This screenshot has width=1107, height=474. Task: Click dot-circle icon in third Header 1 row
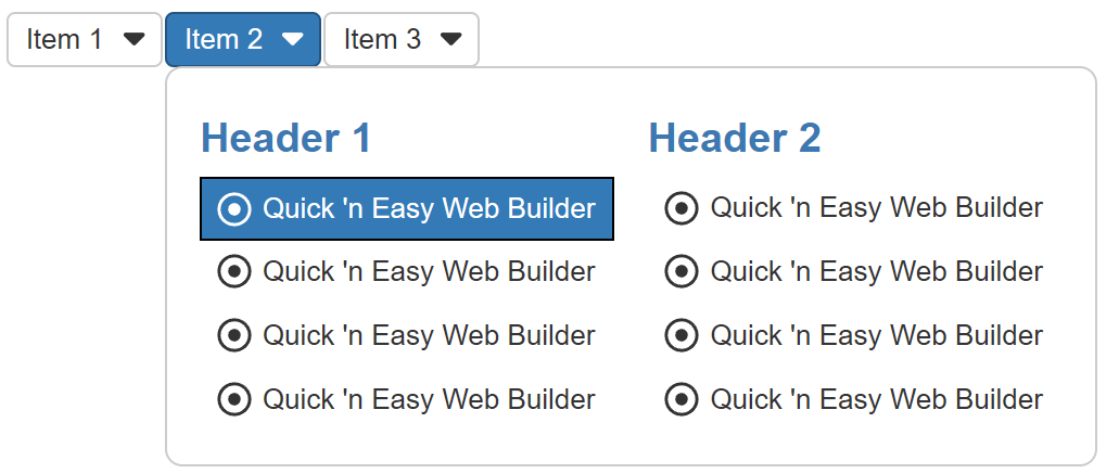(x=234, y=336)
